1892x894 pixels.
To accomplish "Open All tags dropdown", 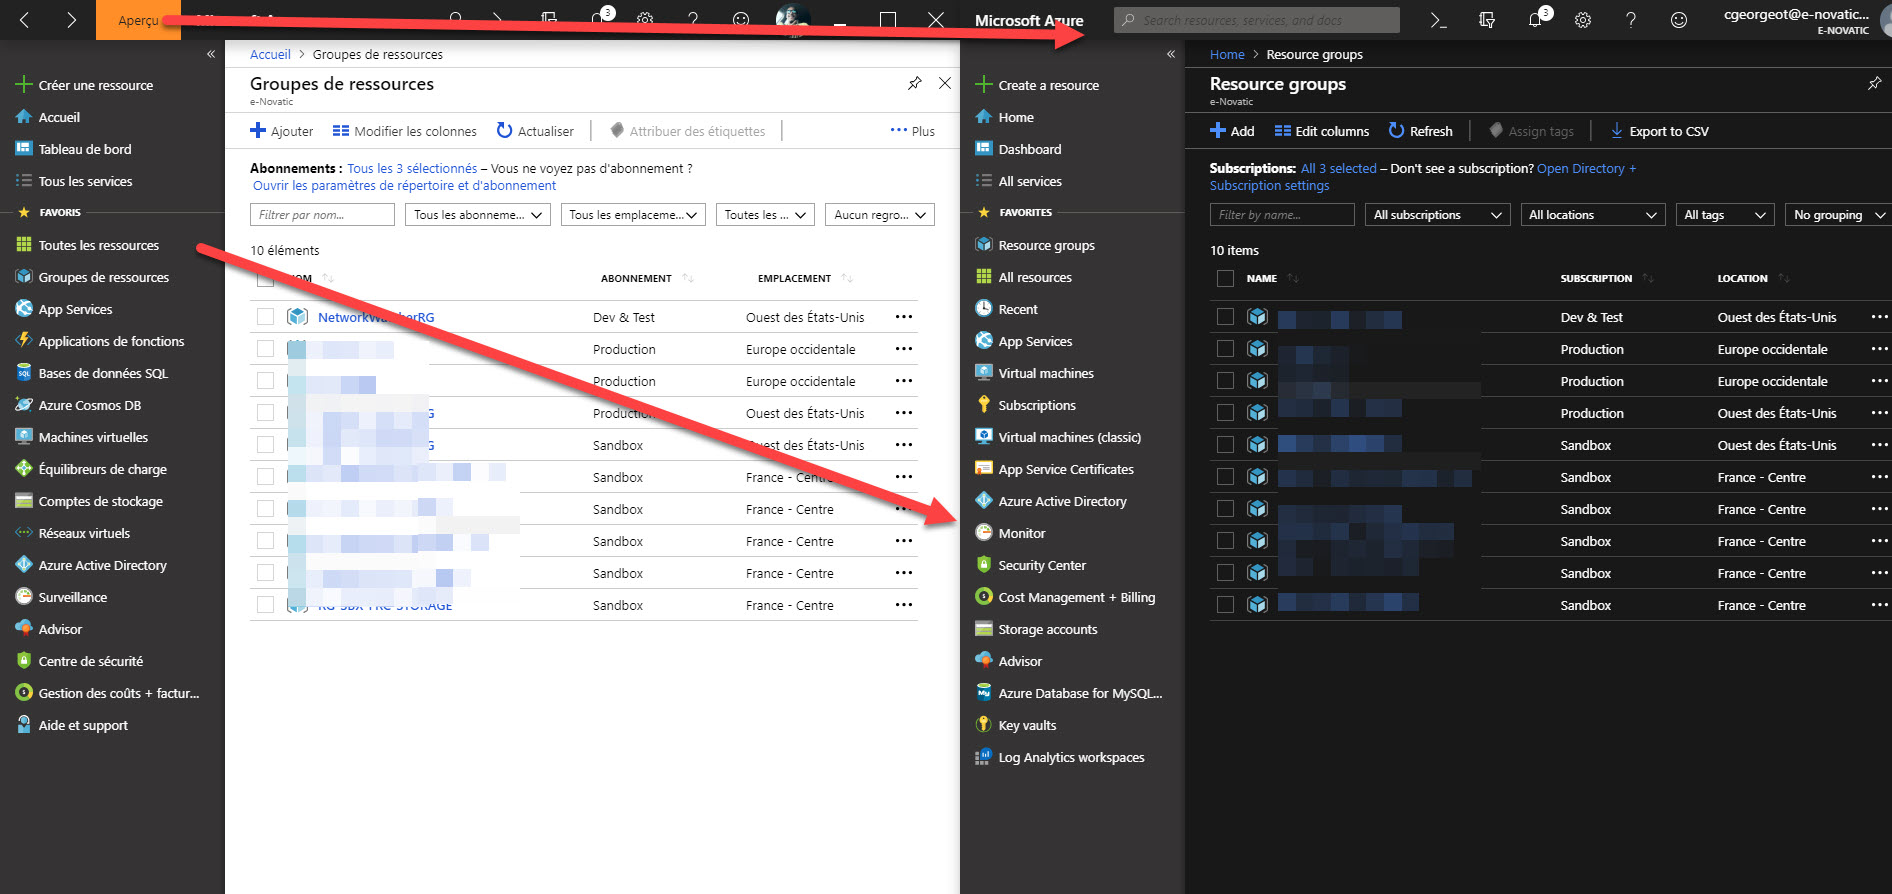I will [x=1725, y=215].
